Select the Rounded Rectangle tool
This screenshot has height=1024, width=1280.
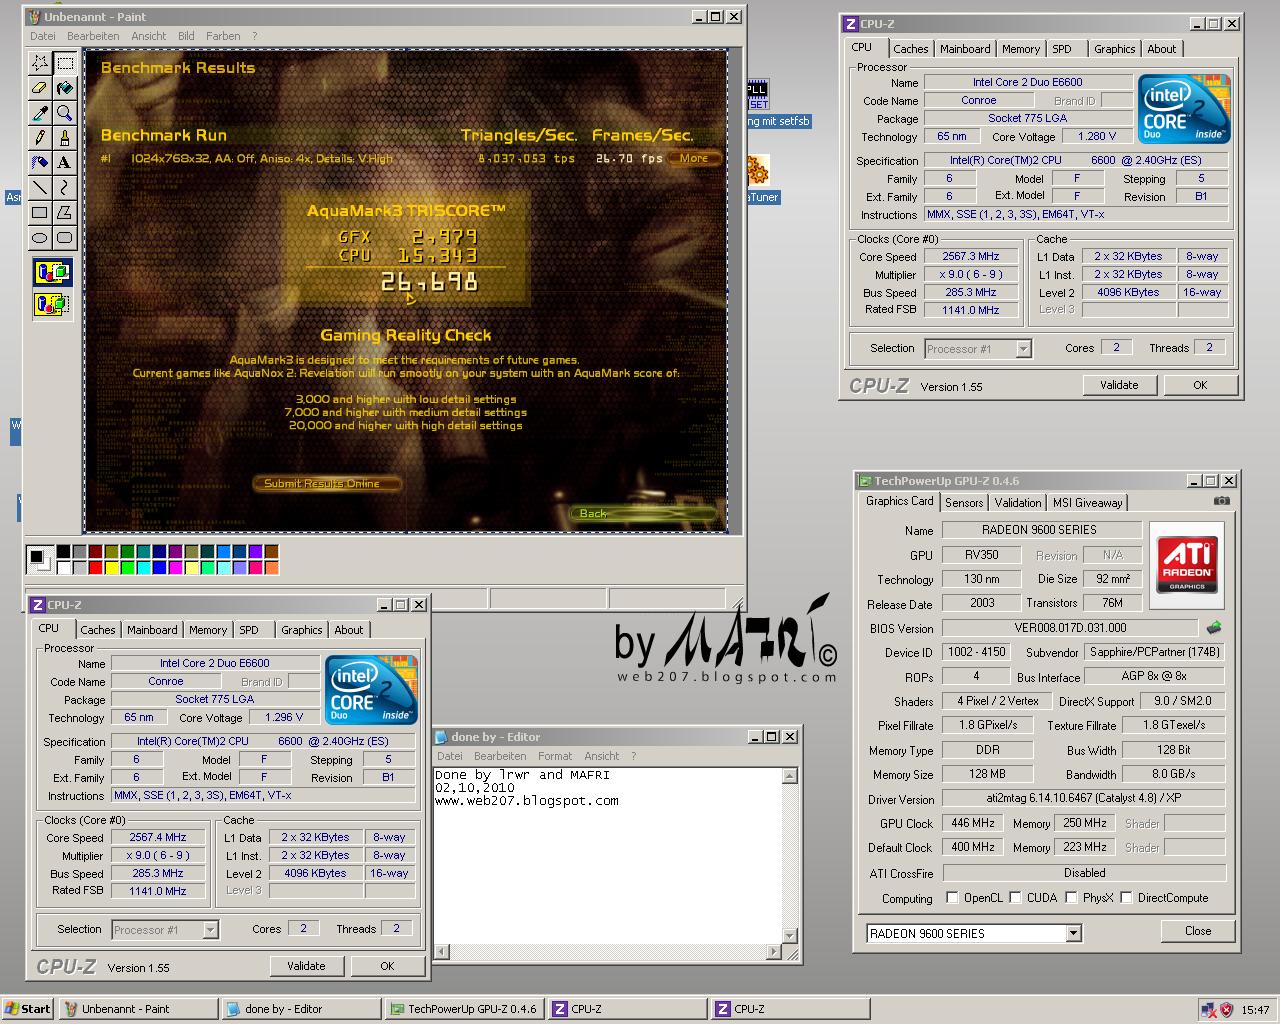tap(65, 238)
